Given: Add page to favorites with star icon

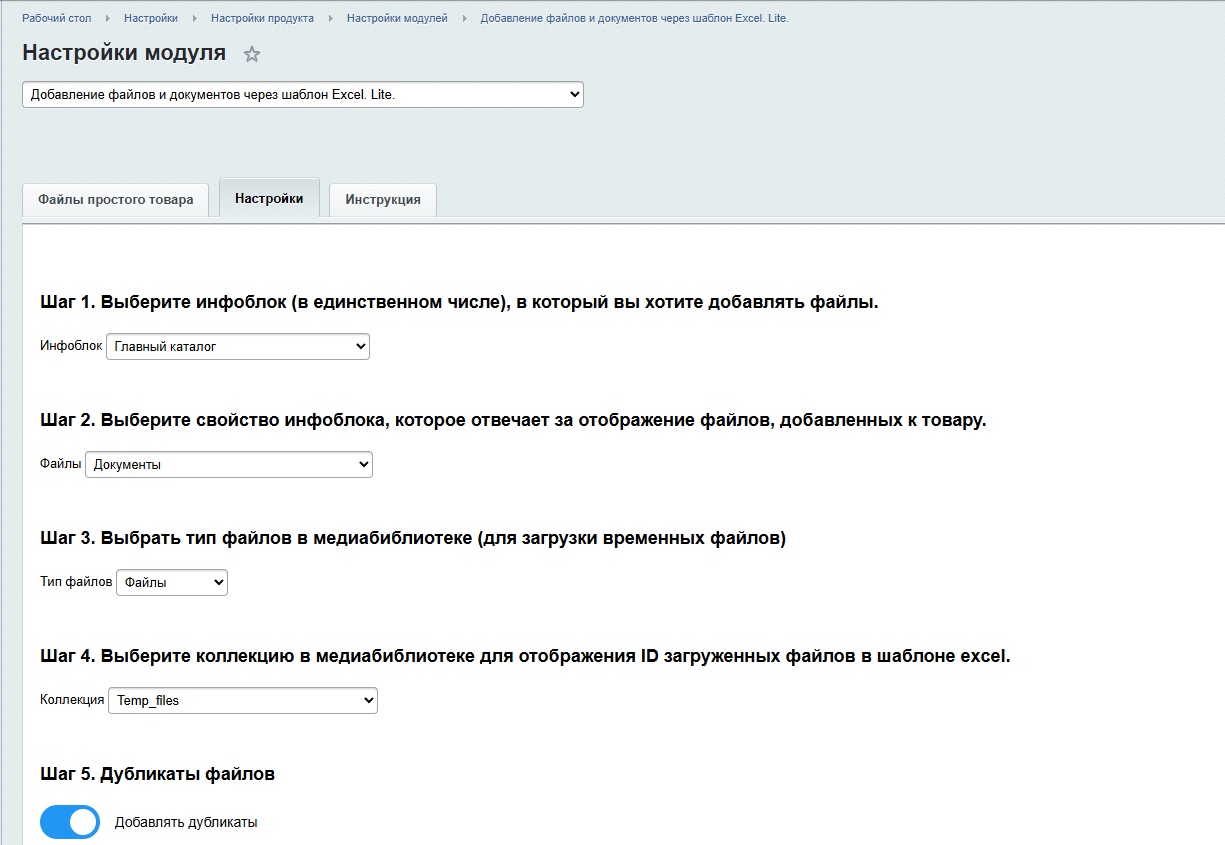Looking at the screenshot, I should click(x=252, y=55).
